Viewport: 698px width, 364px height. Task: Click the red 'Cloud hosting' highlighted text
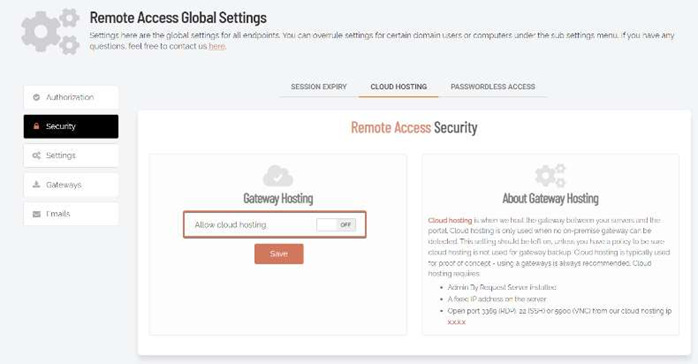(x=450, y=220)
